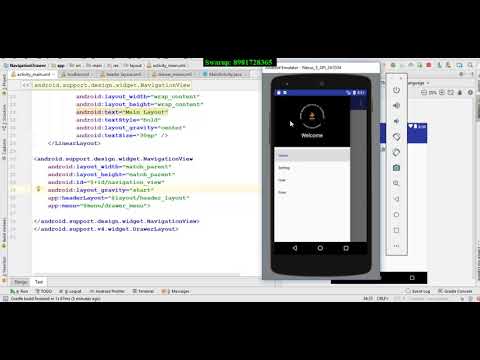This screenshot has width=480, height=360.
Task: Rotate emulator right using the toolbar icon
Action: (x=396, y=152)
